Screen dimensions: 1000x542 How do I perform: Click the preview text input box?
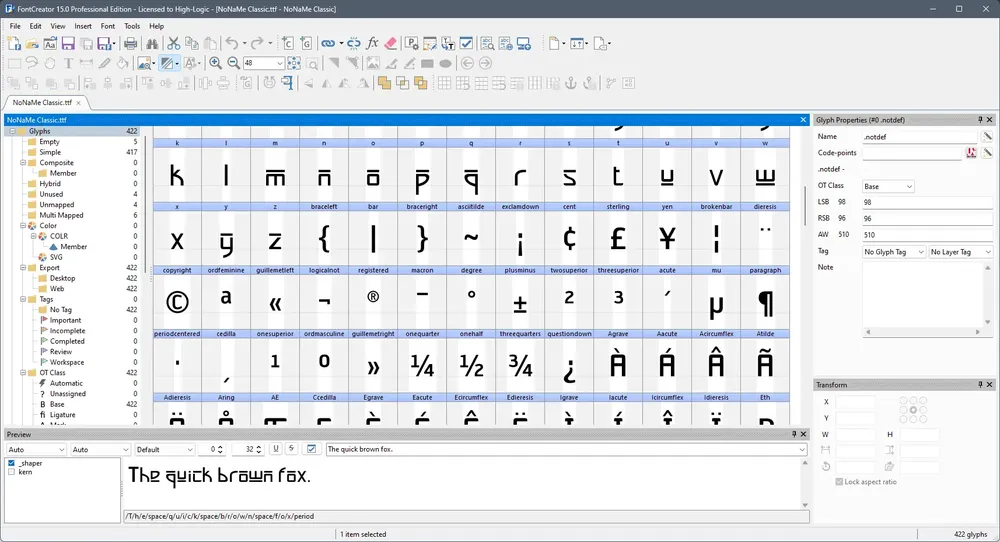565,450
